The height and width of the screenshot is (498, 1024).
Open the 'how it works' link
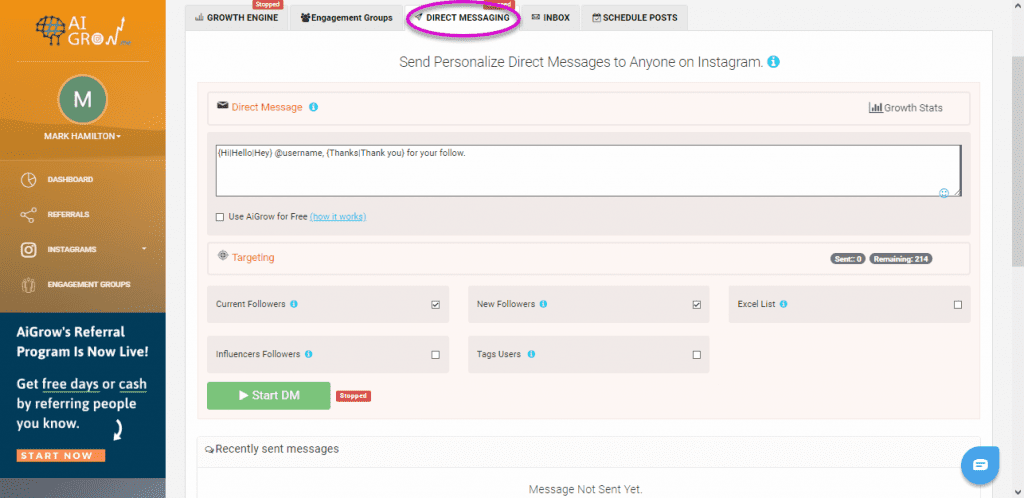(338, 217)
